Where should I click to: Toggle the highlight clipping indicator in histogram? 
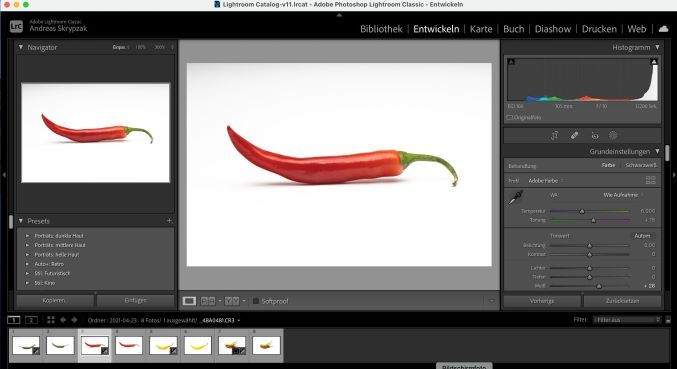pyautogui.click(x=654, y=61)
